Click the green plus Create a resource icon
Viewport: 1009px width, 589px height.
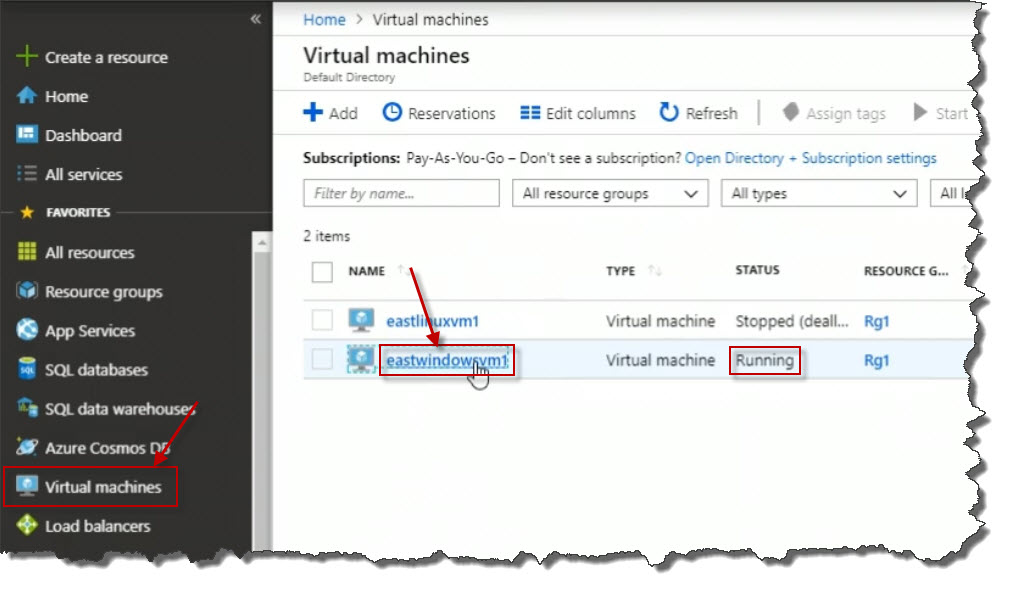[26, 57]
